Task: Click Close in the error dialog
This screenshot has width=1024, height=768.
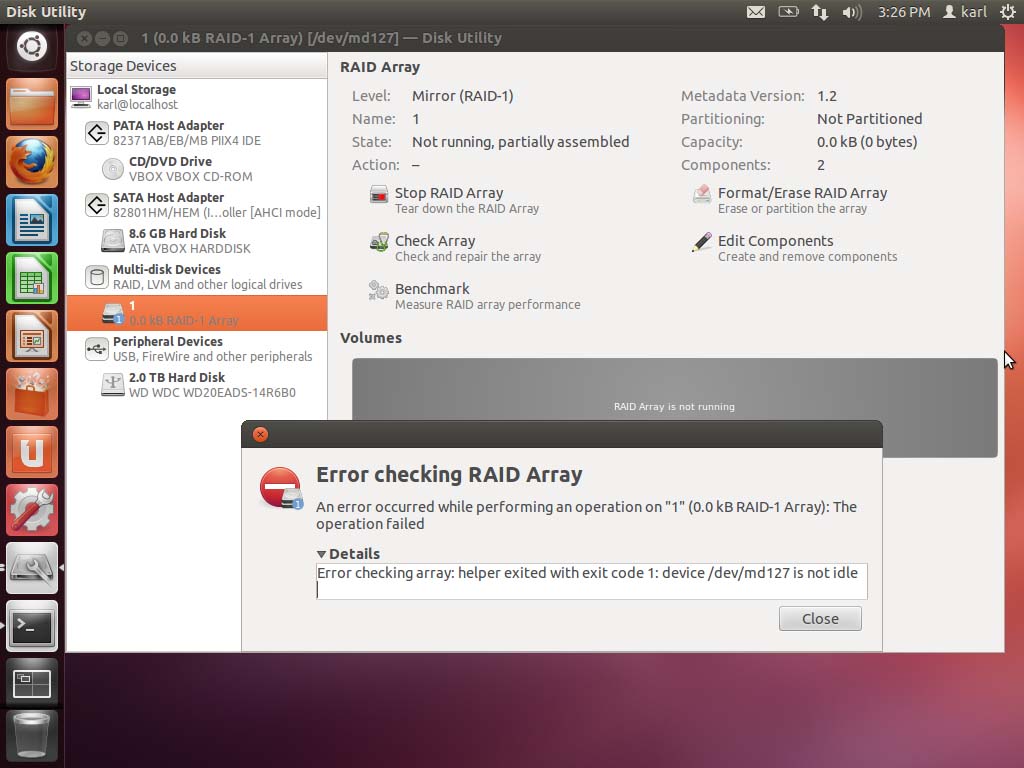Action: (820, 618)
